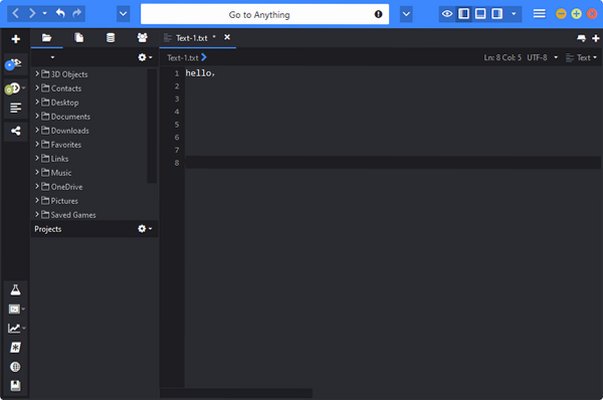Click the share icon in sidebar

coord(15,131)
